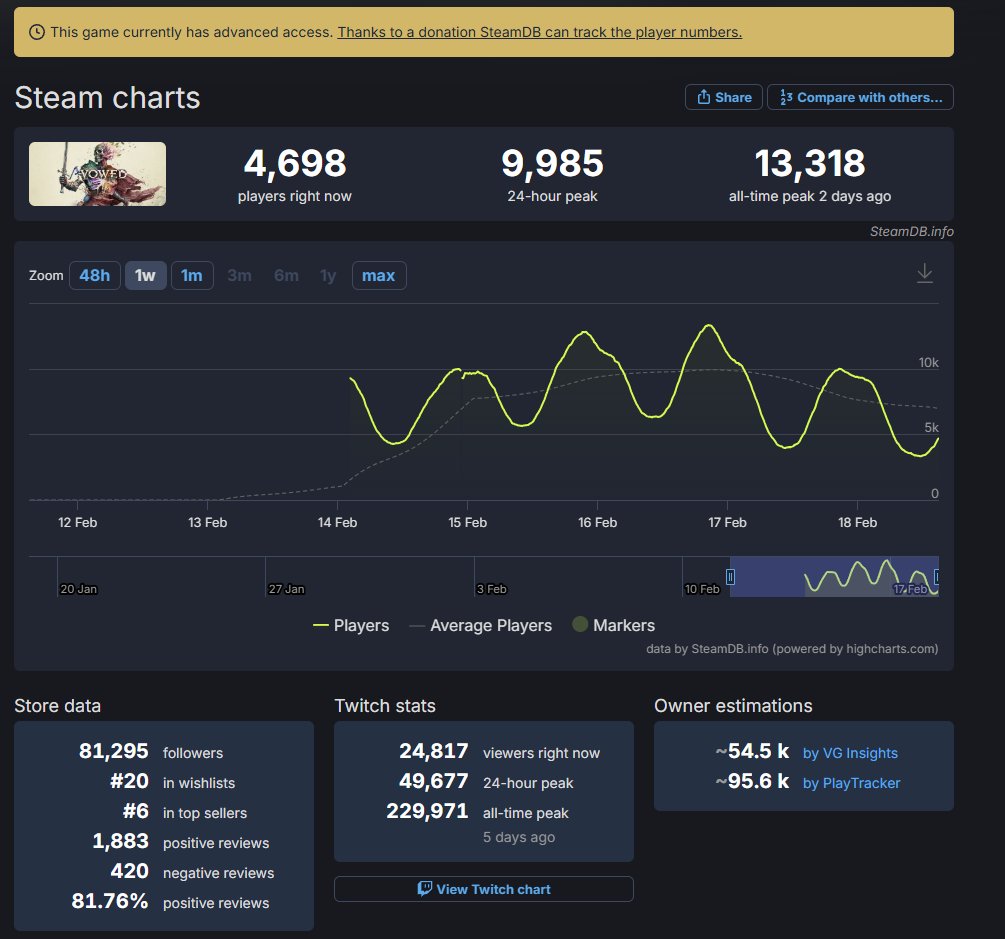
Task: Click the highlighted navigator selection window
Action: [833, 576]
